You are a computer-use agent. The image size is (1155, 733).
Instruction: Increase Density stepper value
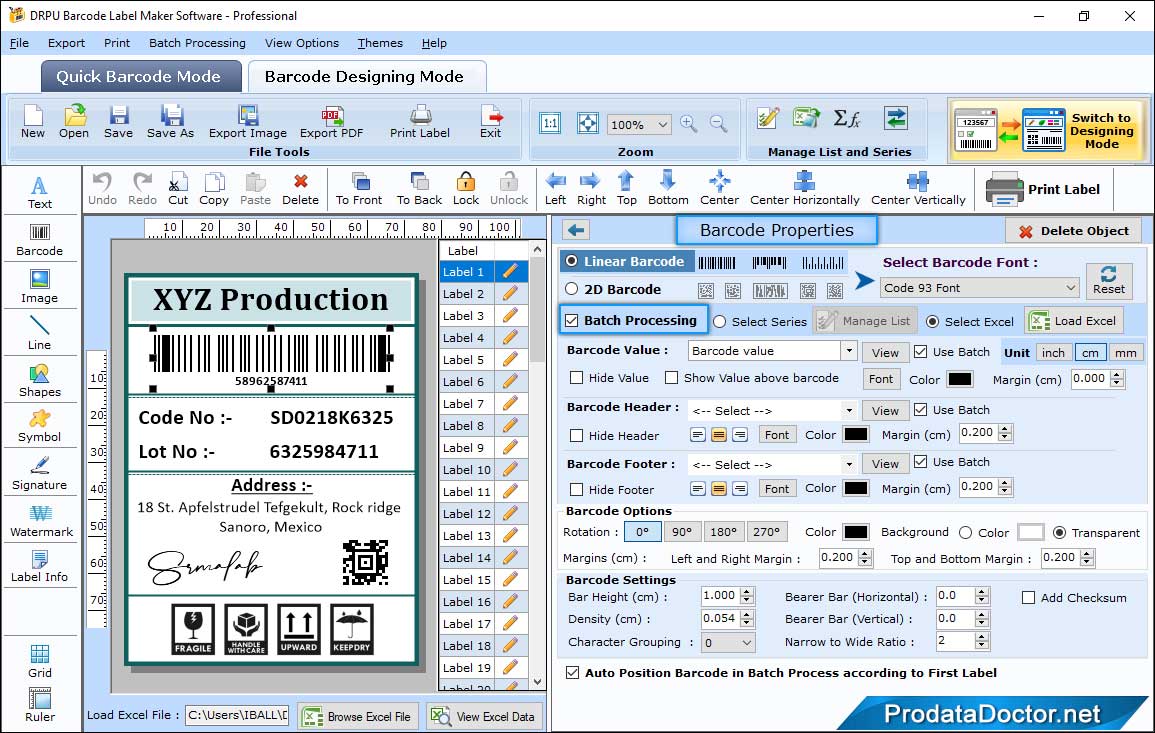pyautogui.click(x=747, y=614)
